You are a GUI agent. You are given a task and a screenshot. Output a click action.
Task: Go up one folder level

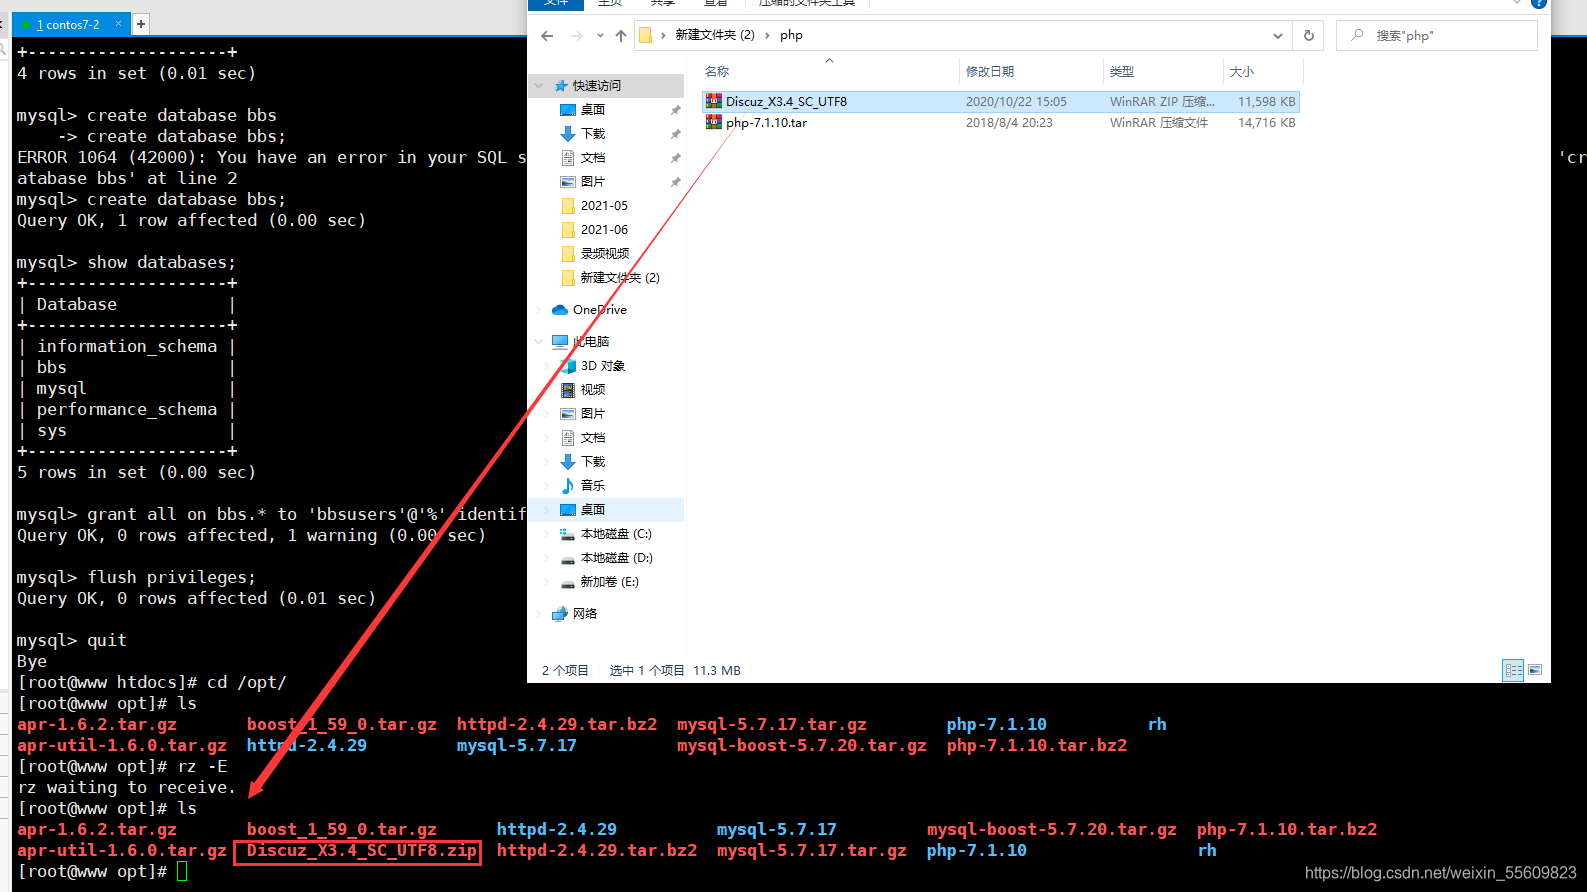coord(621,36)
